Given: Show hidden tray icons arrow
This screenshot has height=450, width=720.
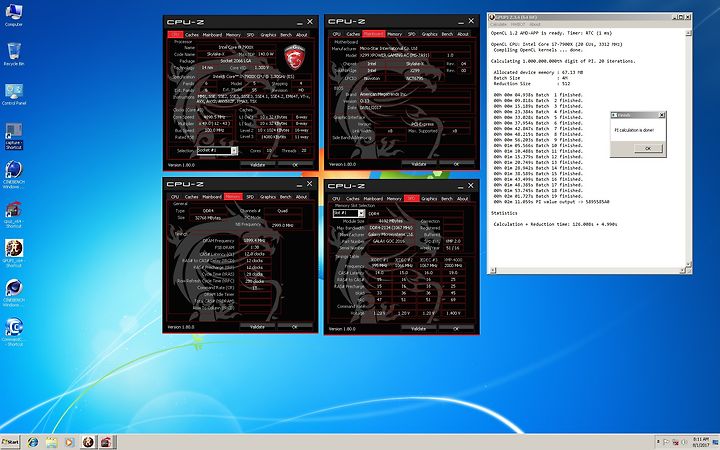Looking at the screenshot, I should [658, 443].
